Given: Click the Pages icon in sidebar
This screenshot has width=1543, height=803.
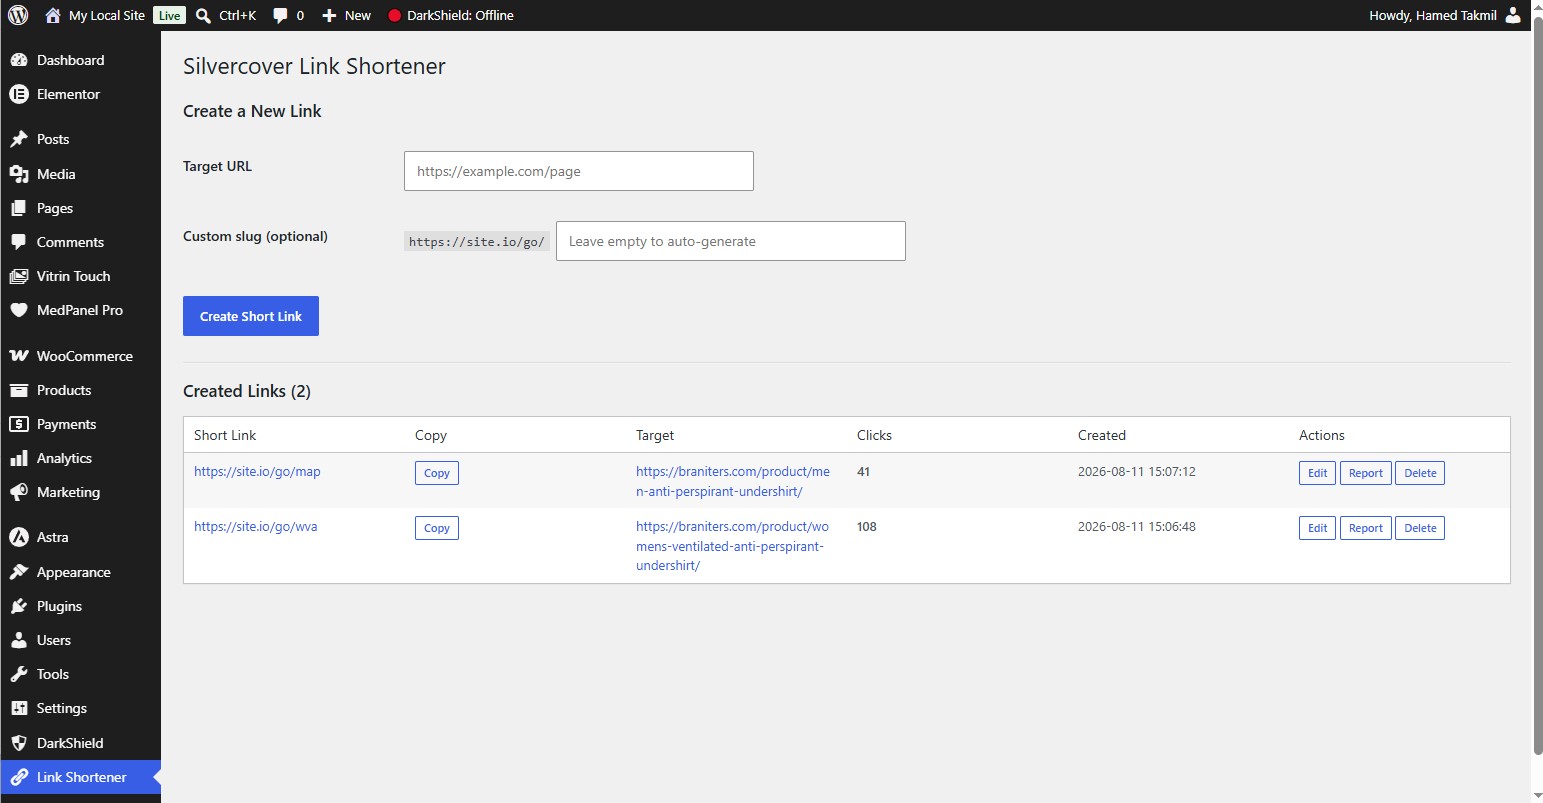Looking at the screenshot, I should tap(18, 208).
